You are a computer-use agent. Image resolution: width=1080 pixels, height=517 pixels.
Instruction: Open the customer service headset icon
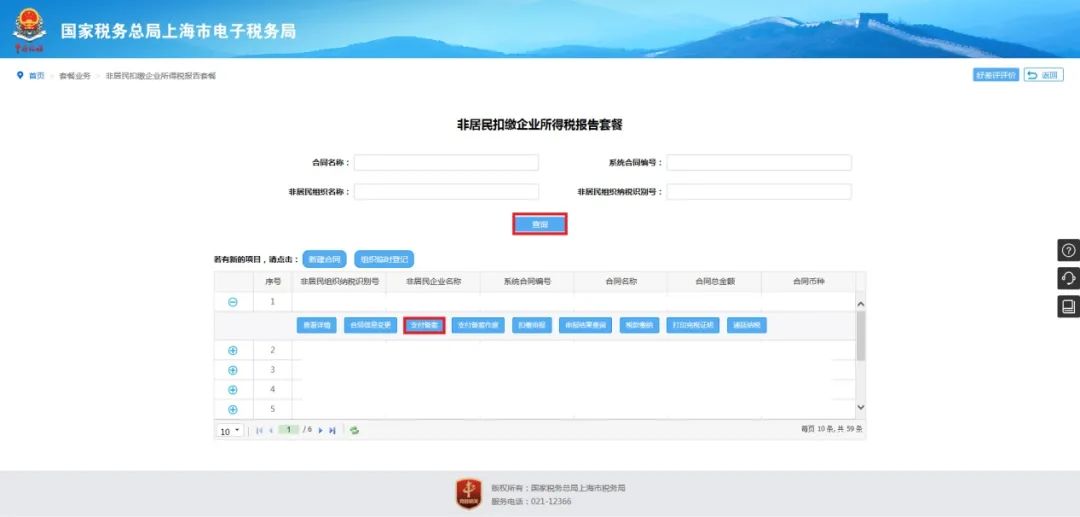click(x=1068, y=278)
